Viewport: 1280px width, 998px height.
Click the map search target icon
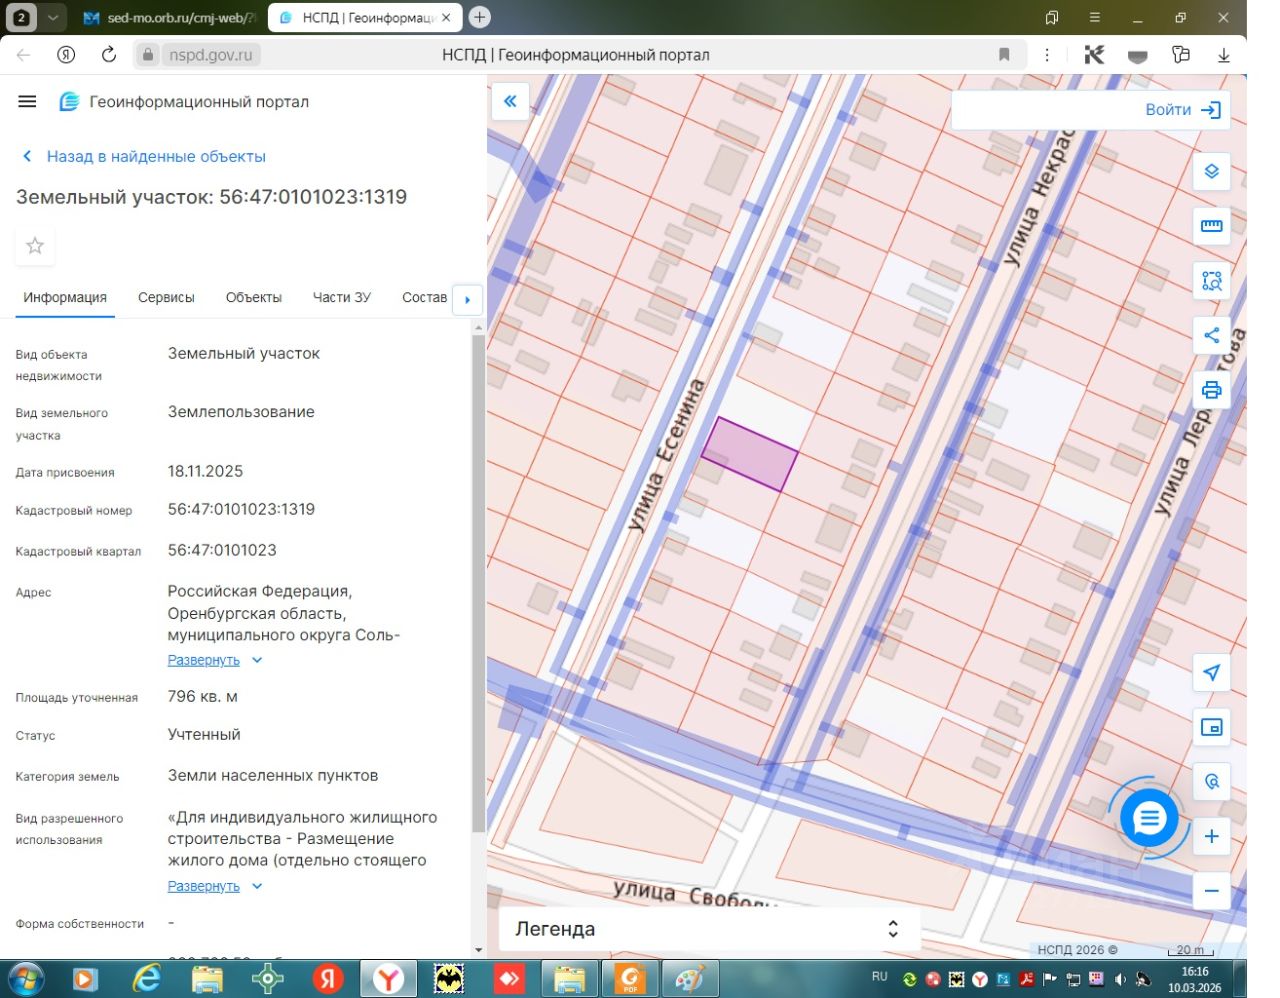(x=1211, y=781)
